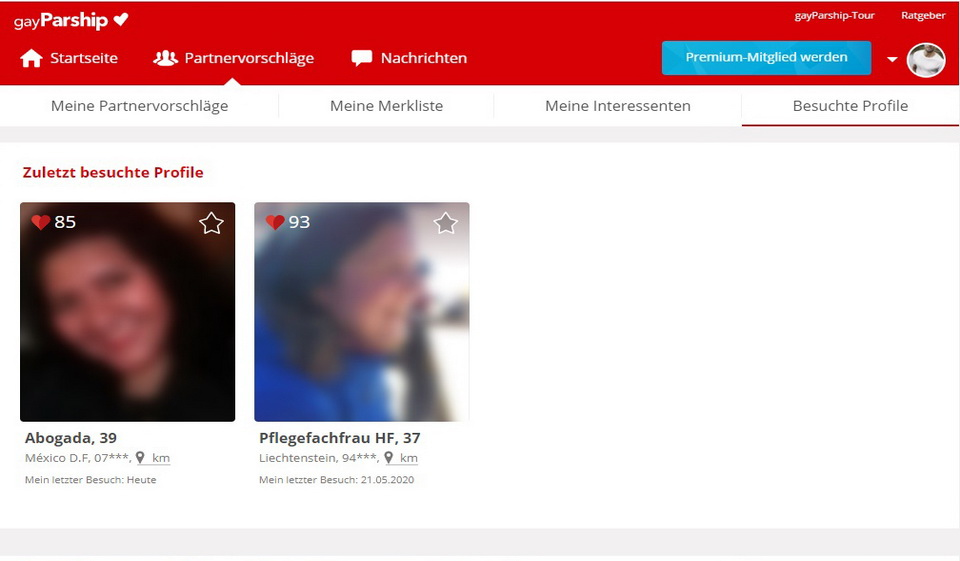This screenshot has height=561, width=960.
Task: Expand the account dropdown arrow
Action: 892,60
